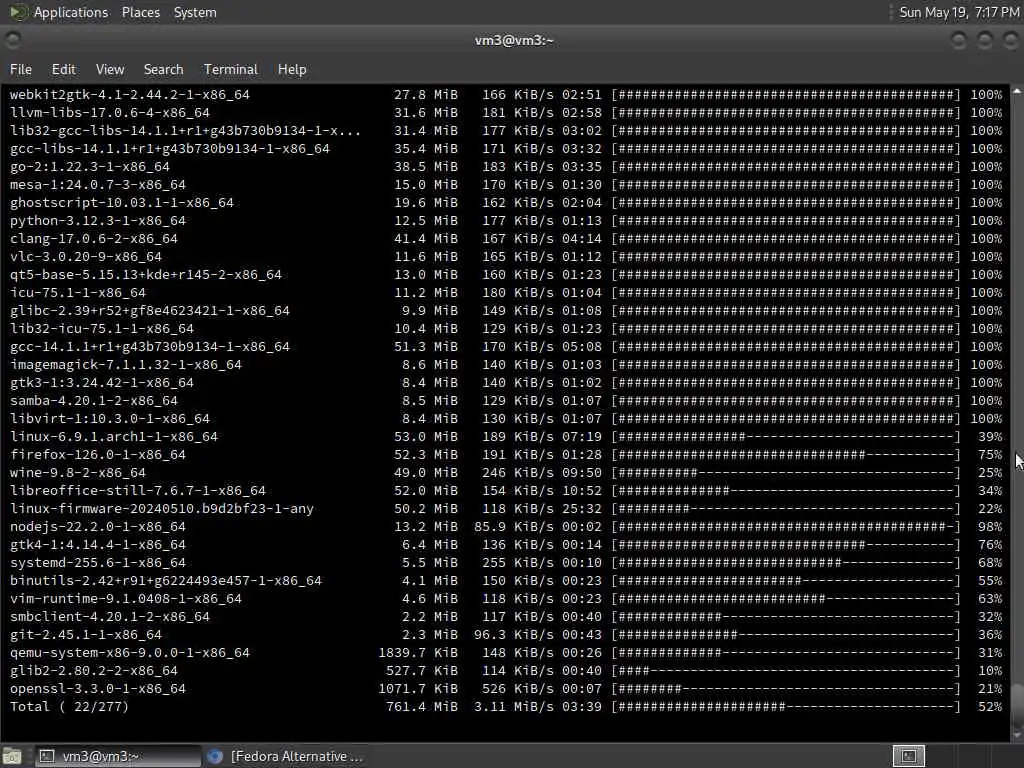This screenshot has height=768, width=1024.
Task: Click the firefox-126.0-1 progress bar
Action: click(x=786, y=455)
